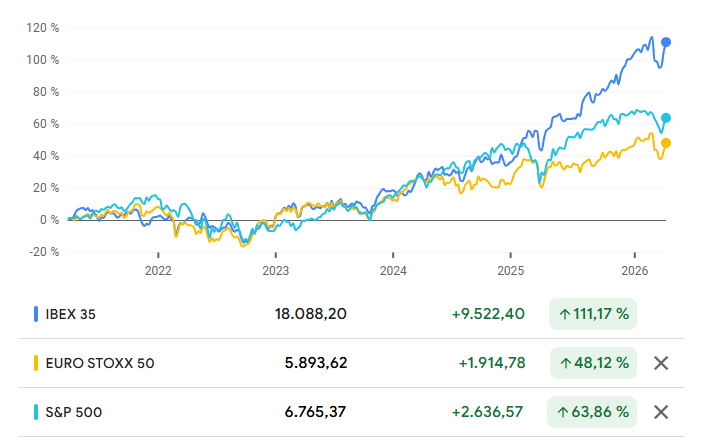Screen dimensions: 705x440
Task: Click the 2022 label on the time axis
Action: [x=158, y=270]
